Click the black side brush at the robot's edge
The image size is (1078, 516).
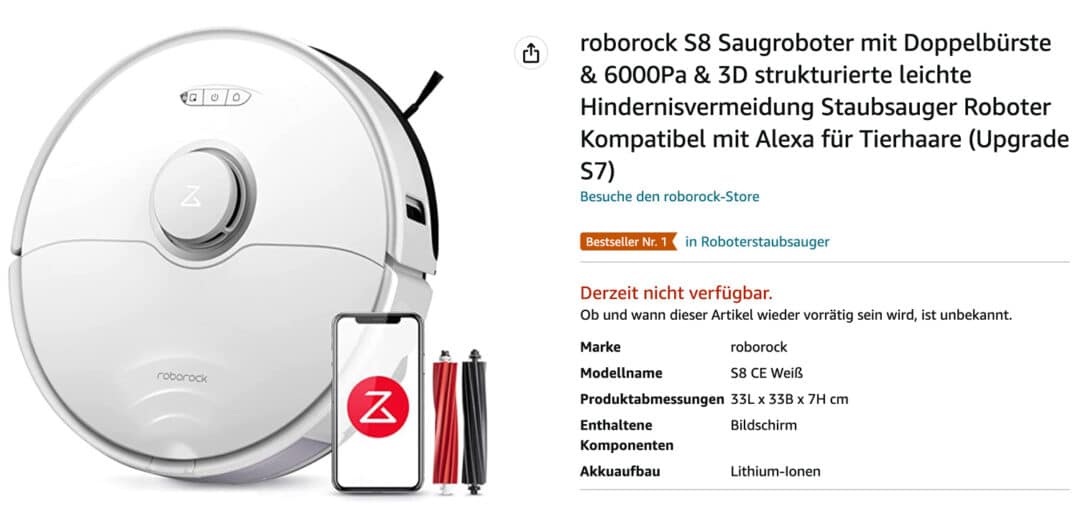(x=423, y=94)
